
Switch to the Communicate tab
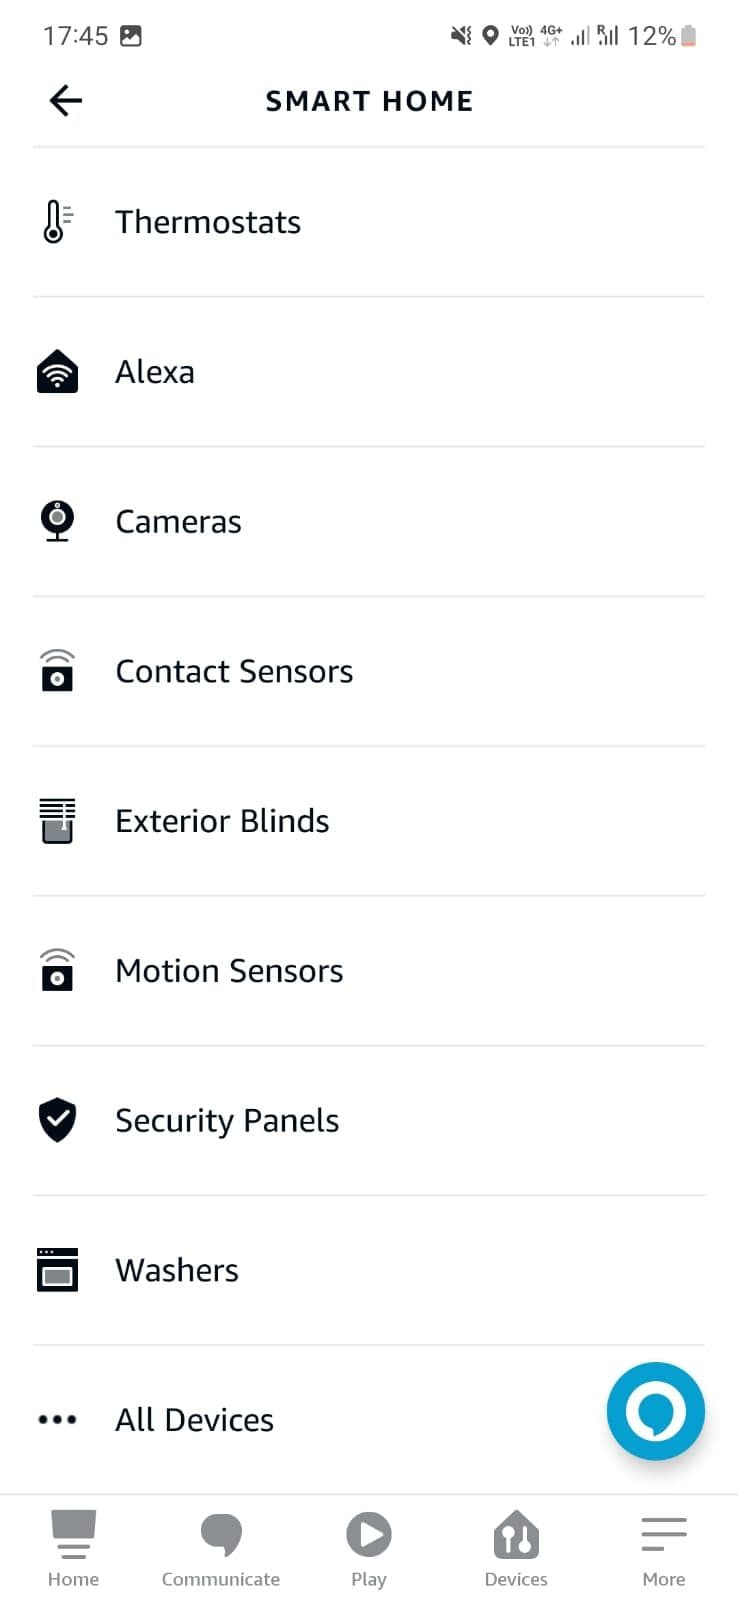221,1548
